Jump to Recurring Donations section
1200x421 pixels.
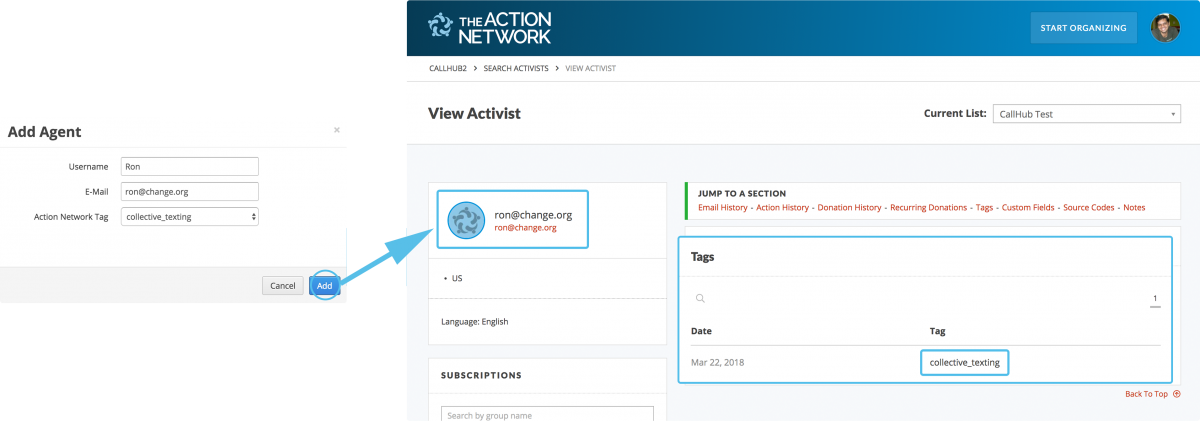point(929,207)
